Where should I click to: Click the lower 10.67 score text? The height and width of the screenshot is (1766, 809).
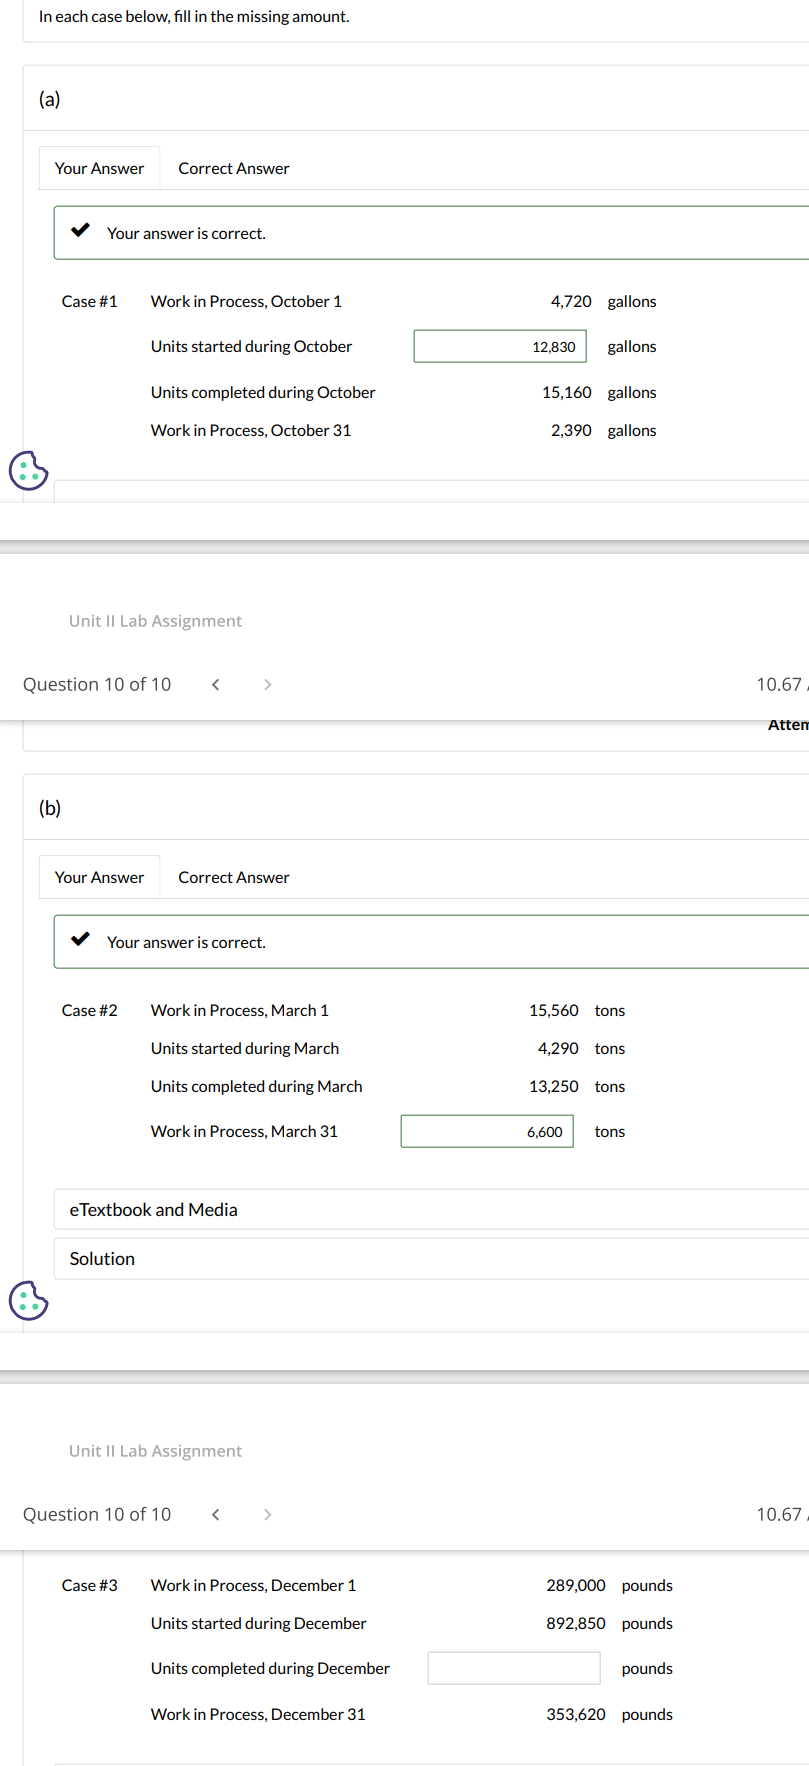781,1515
